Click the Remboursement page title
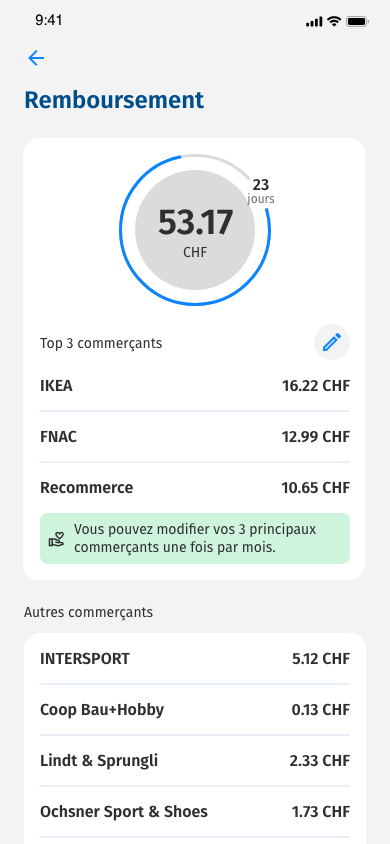The image size is (390, 844). pos(114,101)
